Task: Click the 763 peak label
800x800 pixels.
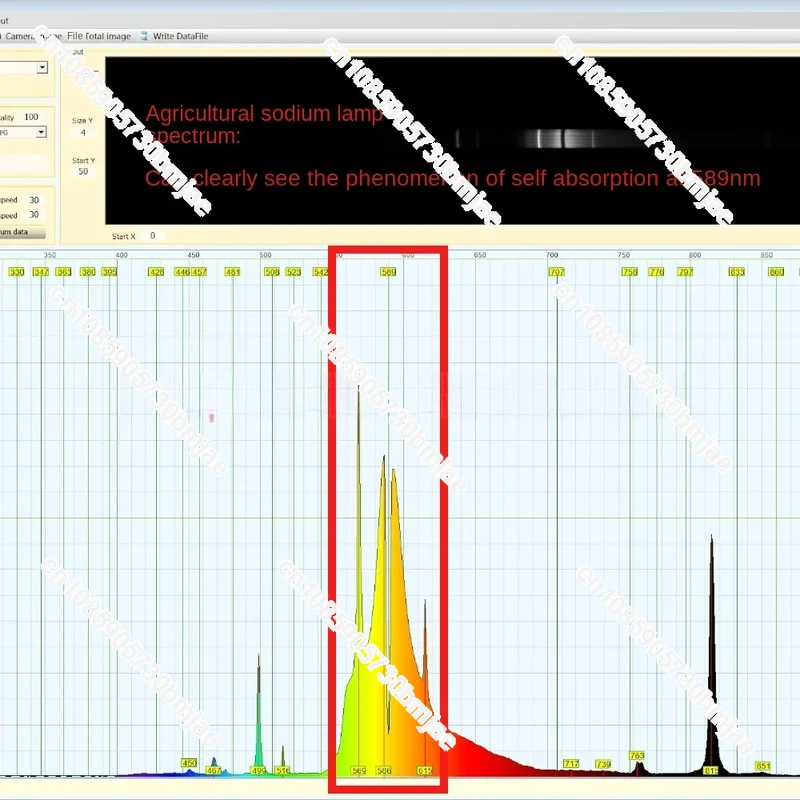Action: [x=637, y=755]
